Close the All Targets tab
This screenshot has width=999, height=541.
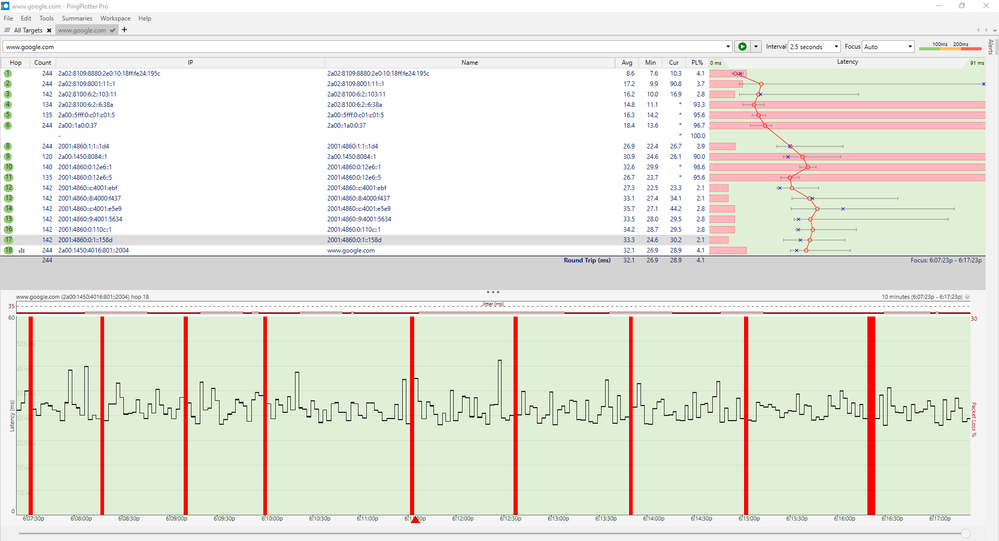tap(47, 30)
